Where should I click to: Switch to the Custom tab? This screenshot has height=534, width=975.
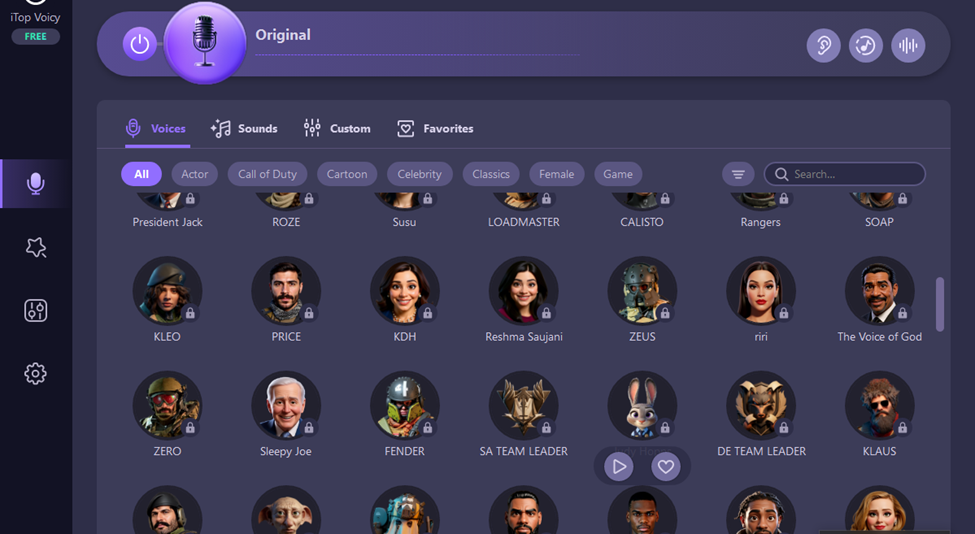tap(337, 128)
